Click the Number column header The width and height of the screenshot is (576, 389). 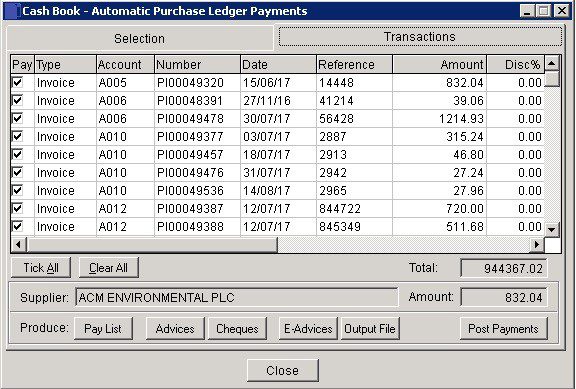pos(197,64)
